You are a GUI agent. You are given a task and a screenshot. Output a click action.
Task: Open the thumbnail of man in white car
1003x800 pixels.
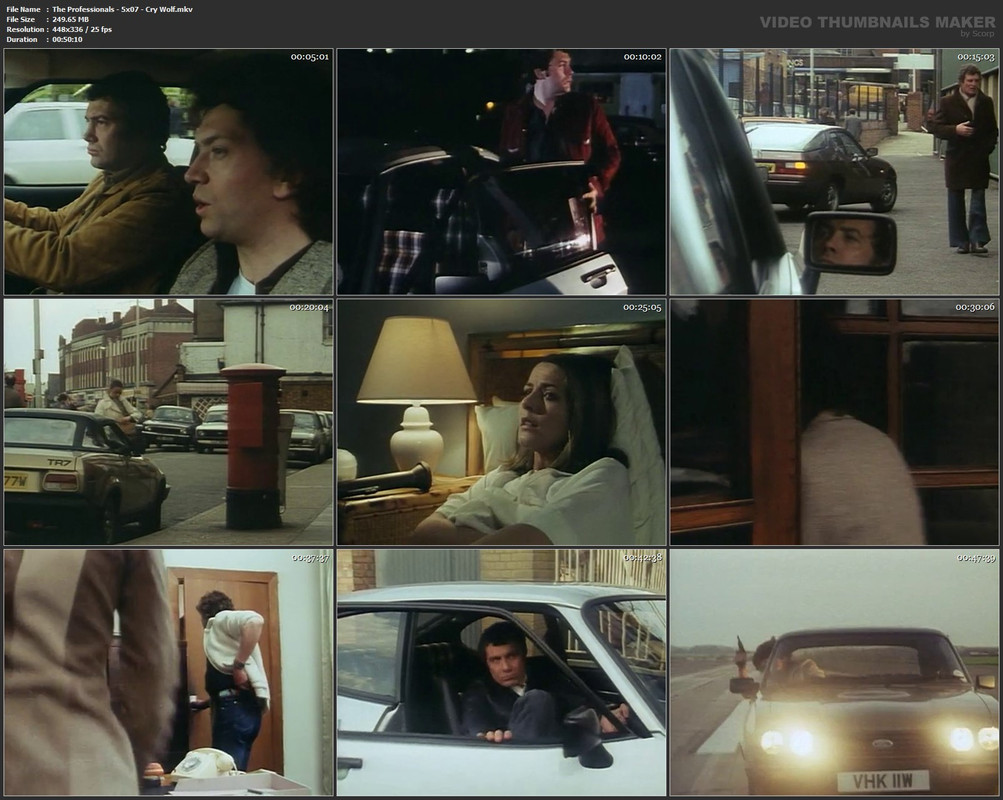[502, 673]
